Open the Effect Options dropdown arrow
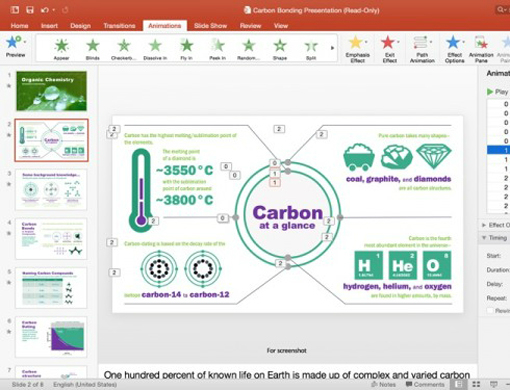 click(464, 42)
